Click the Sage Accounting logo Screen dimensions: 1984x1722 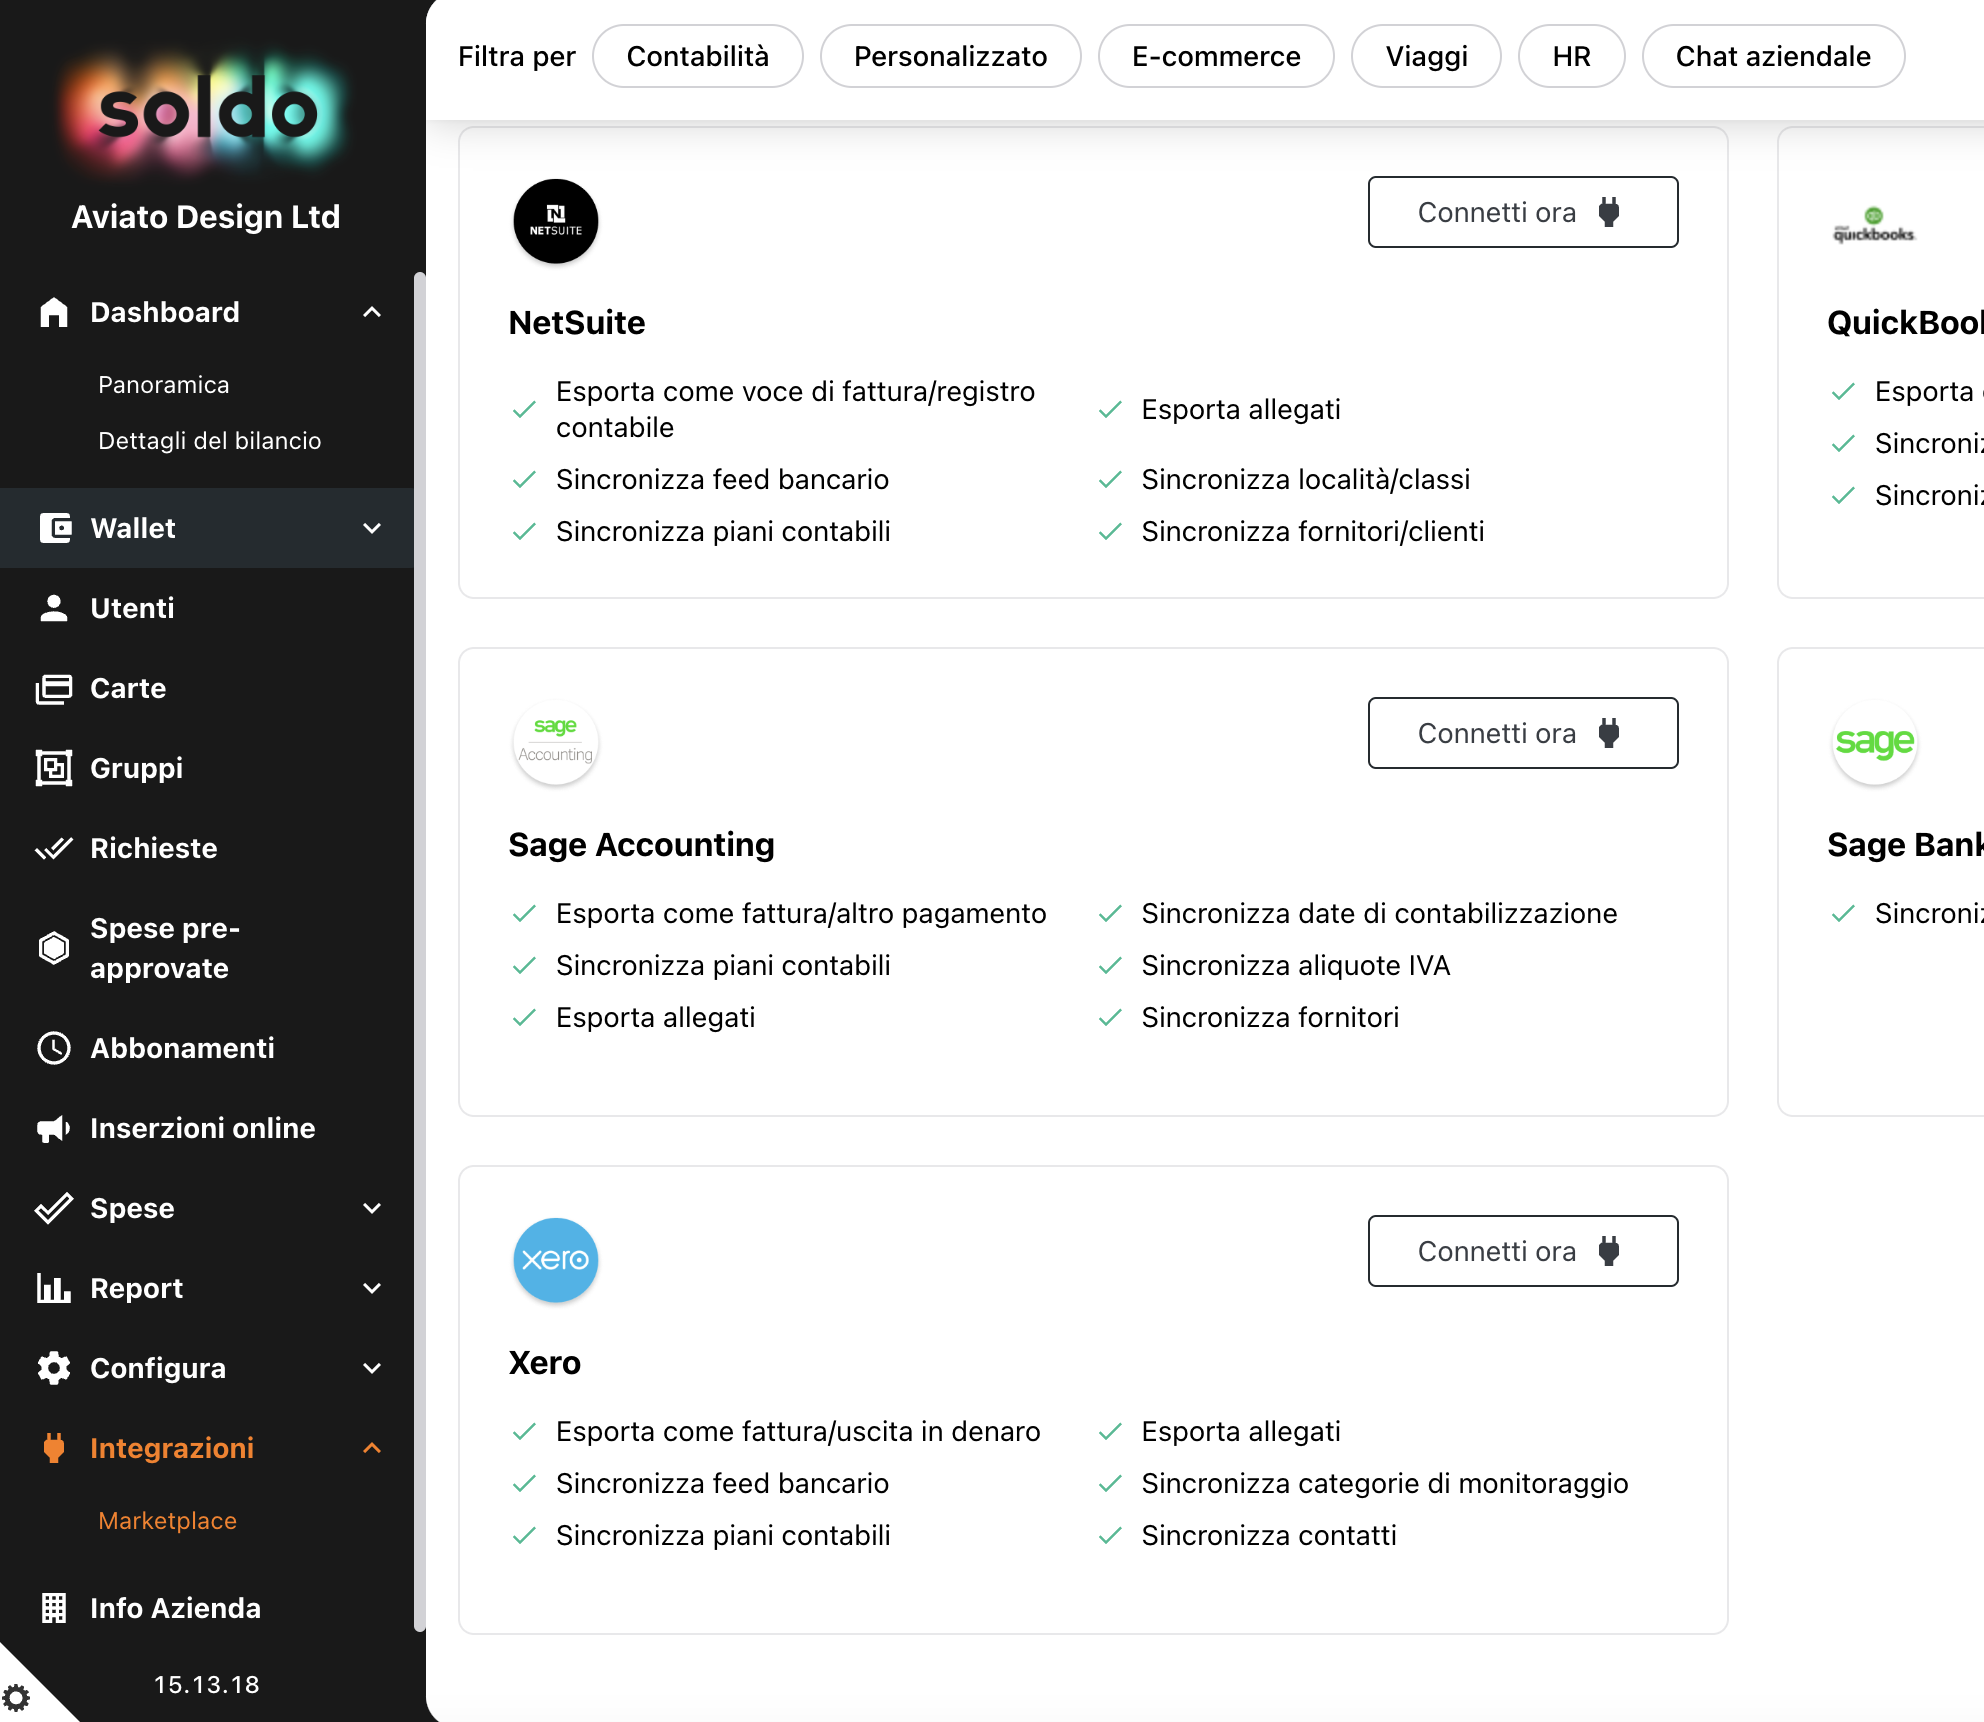556,742
